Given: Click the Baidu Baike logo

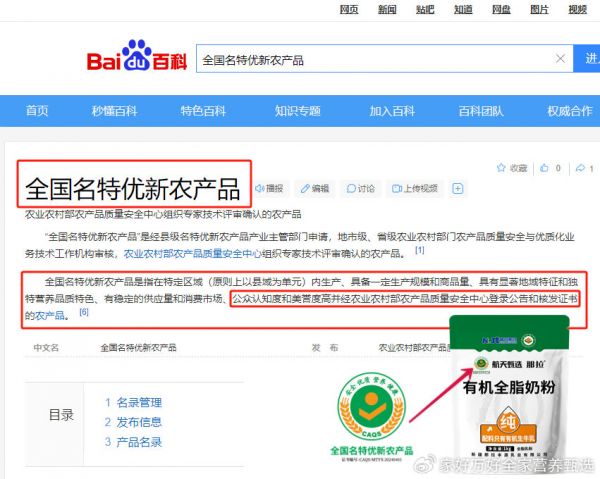Looking at the screenshot, I should [137, 56].
